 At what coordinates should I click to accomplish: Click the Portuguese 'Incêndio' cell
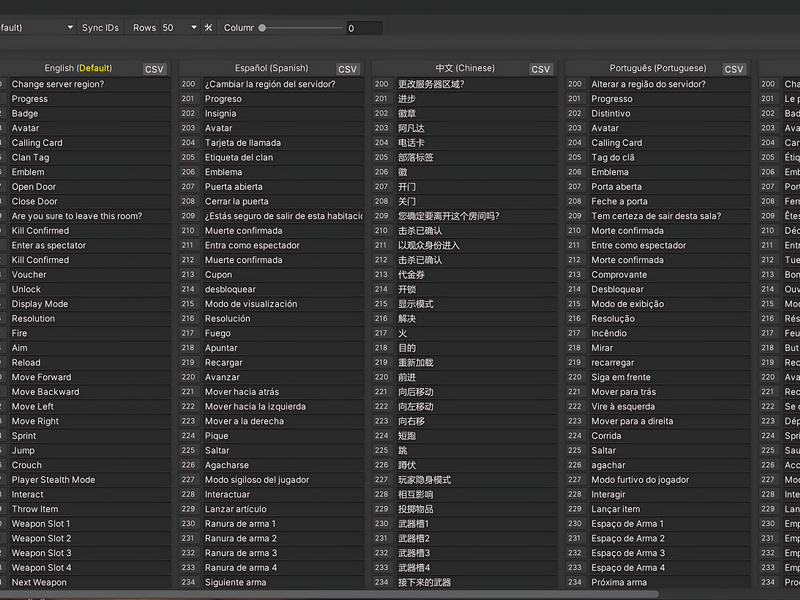tap(670, 333)
